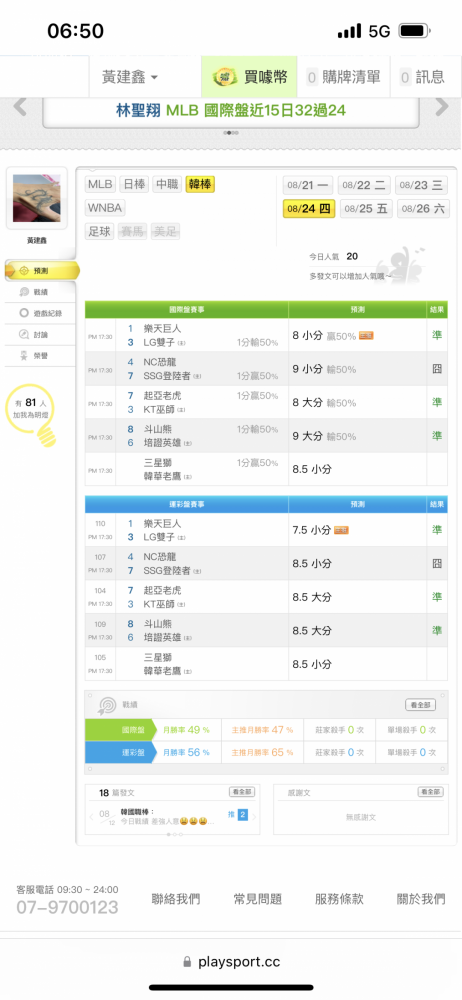This screenshot has width=462, height=1000.
Task: Click the user profile avatar thumbnail
Action: pos(37,198)
